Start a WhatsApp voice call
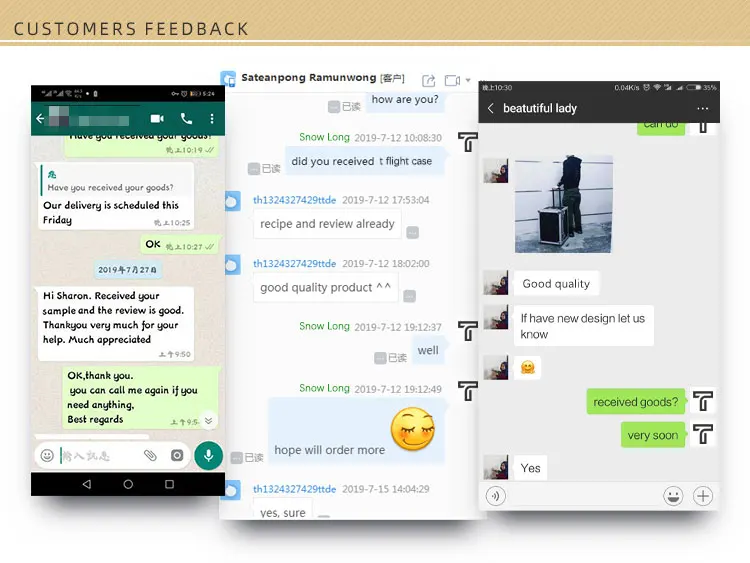 pyautogui.click(x=186, y=118)
